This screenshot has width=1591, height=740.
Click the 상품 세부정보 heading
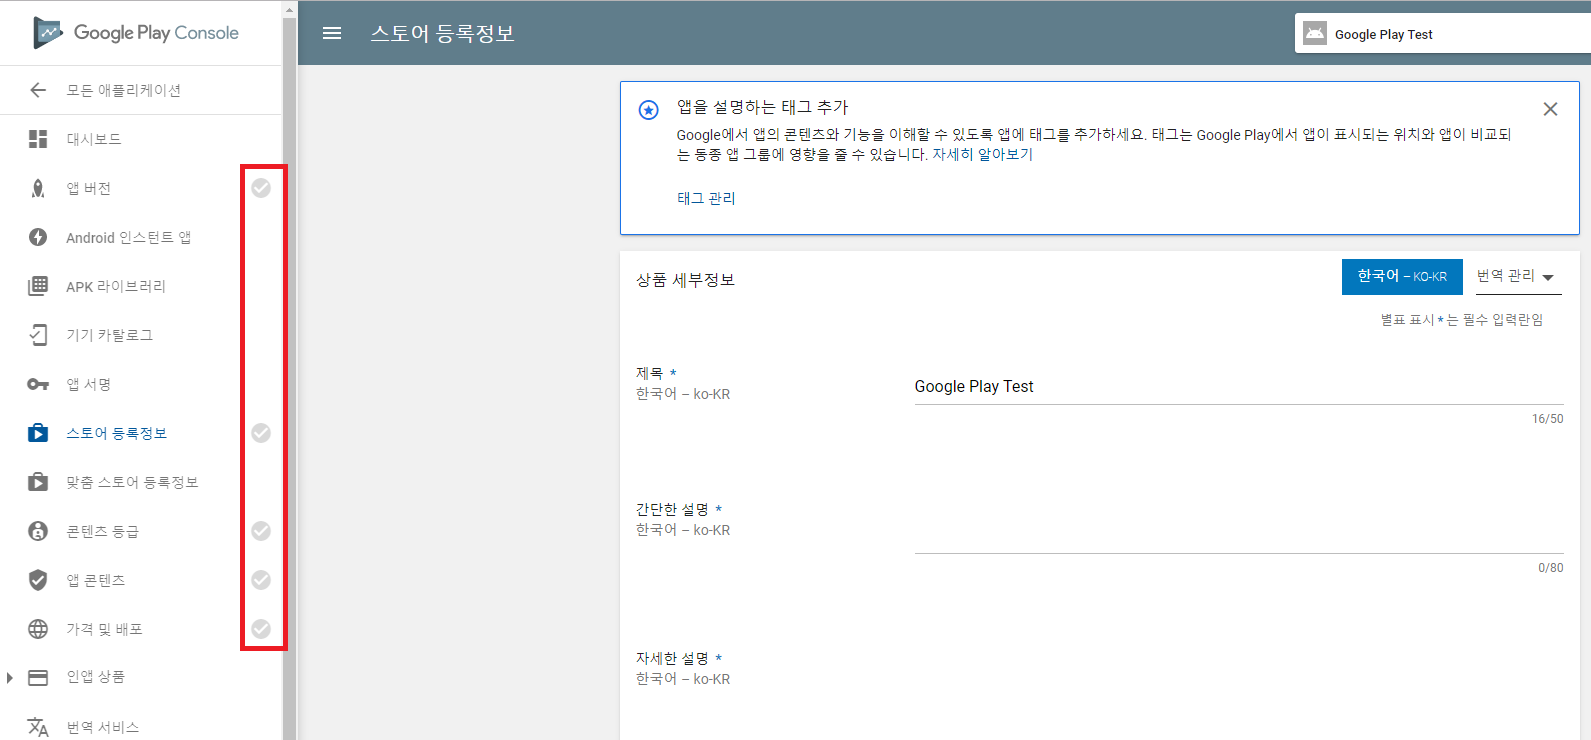(x=685, y=280)
